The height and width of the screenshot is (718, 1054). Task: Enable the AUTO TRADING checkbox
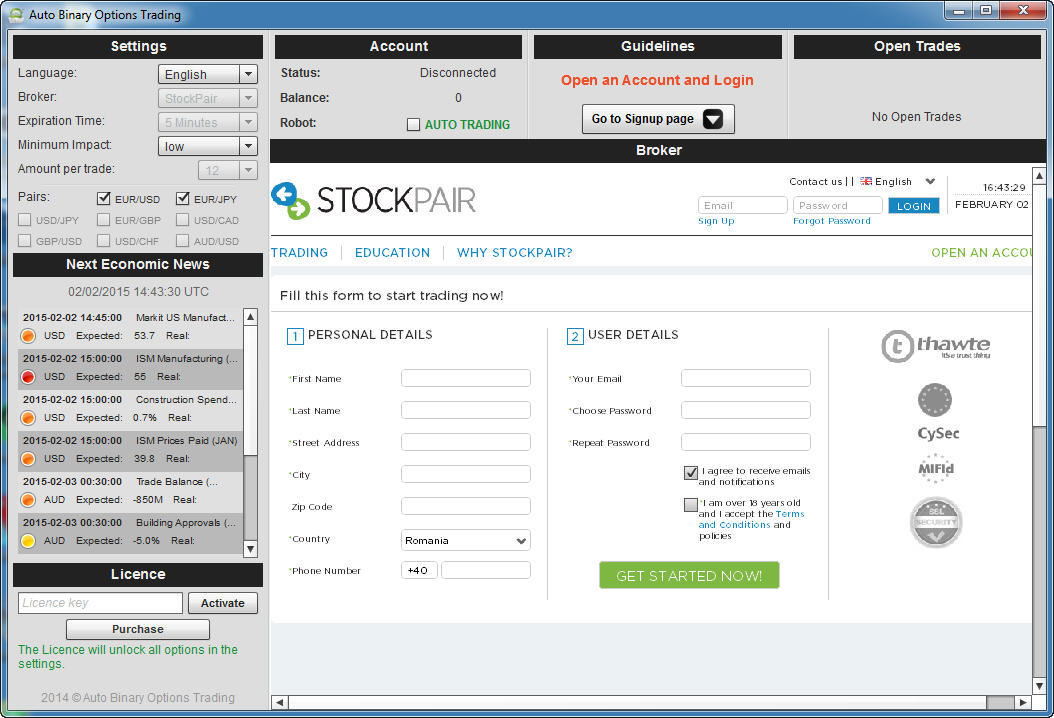[x=413, y=125]
